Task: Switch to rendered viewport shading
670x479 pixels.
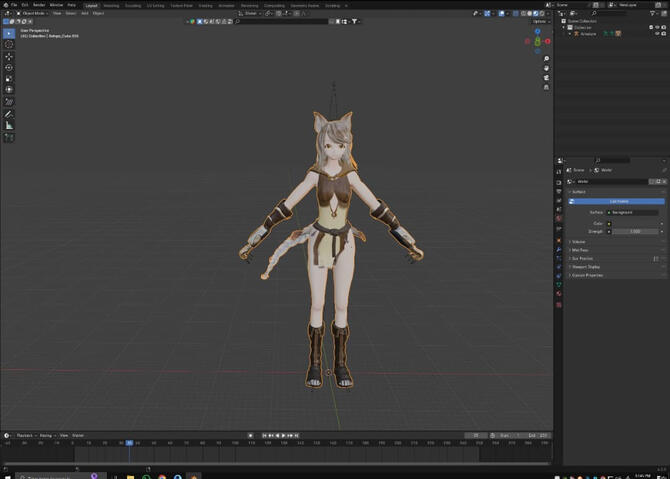Action: pos(541,13)
